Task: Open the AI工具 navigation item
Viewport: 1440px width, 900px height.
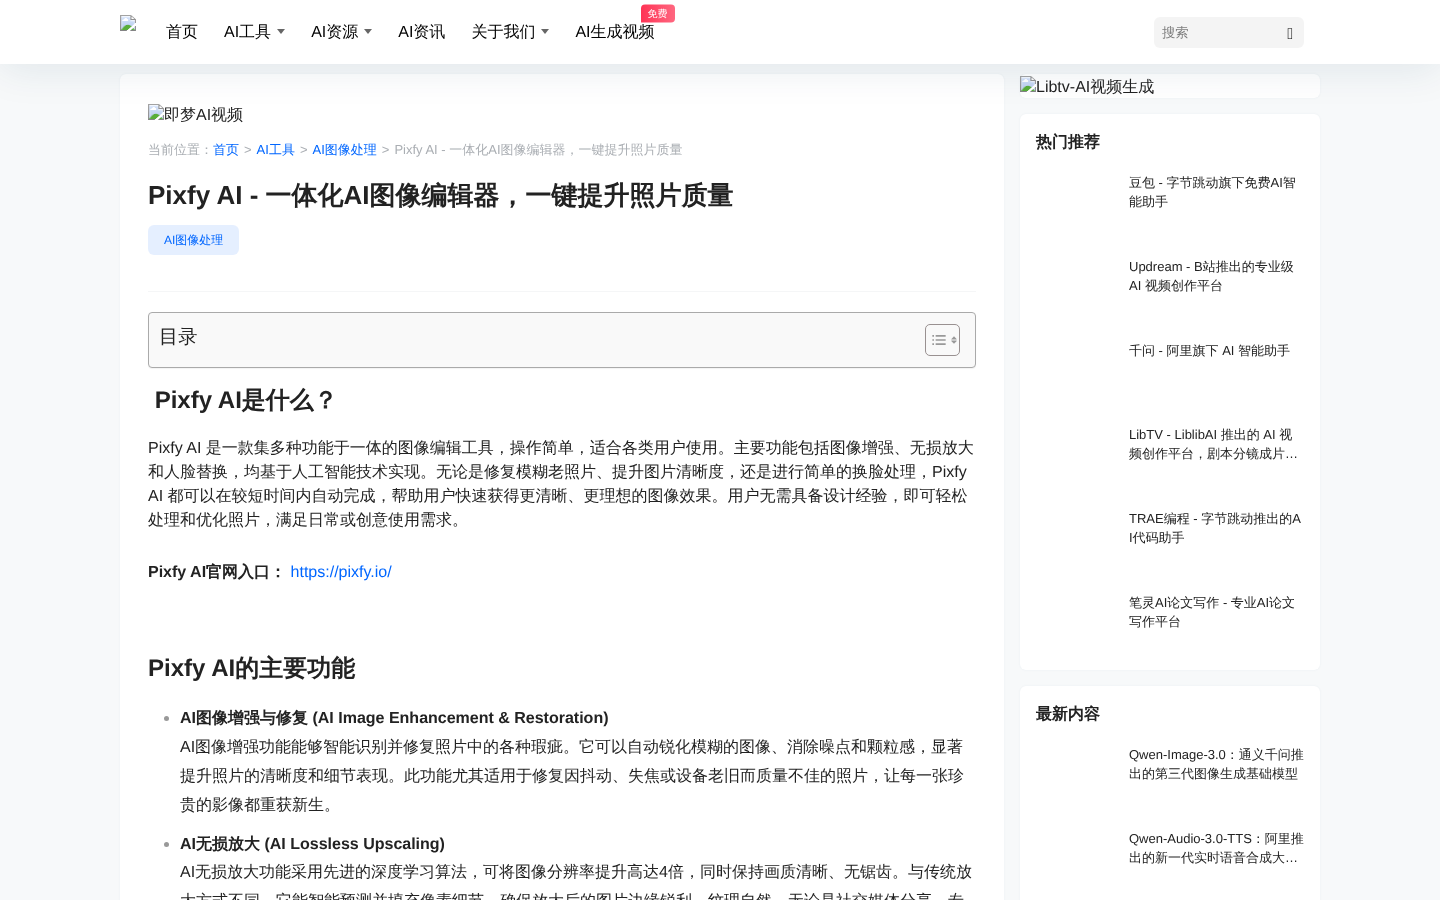Action: [247, 32]
